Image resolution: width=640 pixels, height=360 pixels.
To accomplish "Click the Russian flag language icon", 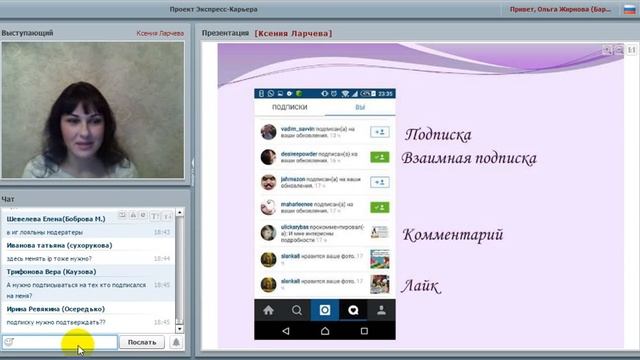I will click(x=629, y=9).
